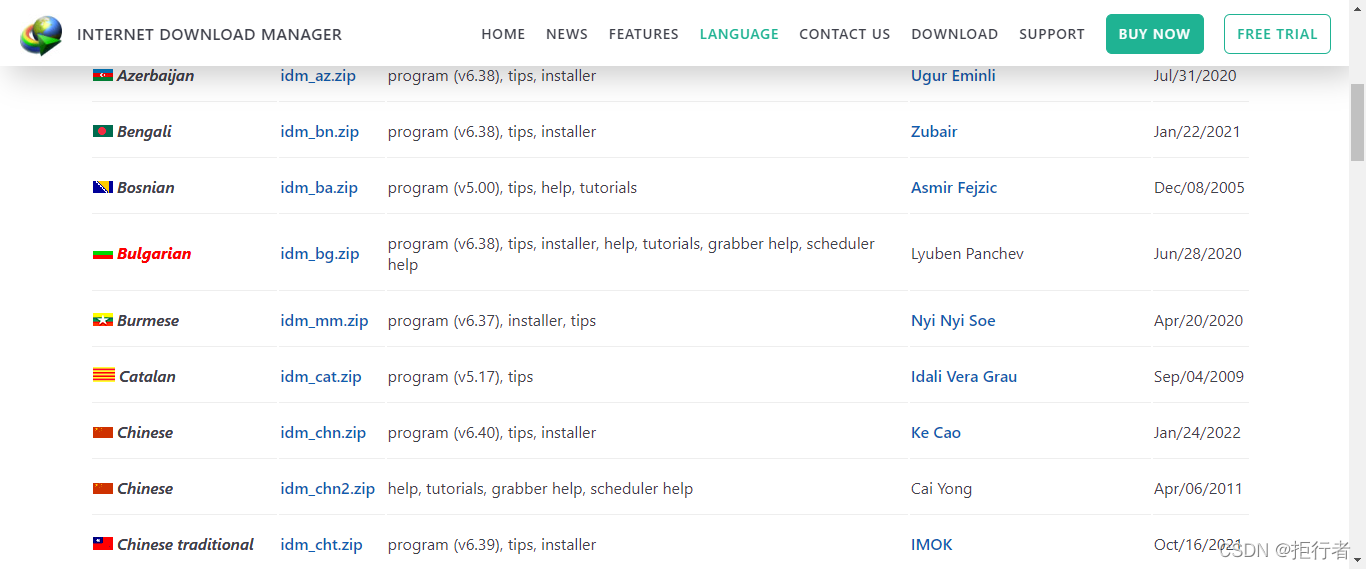Click the Azerbaijan language name
The width and height of the screenshot is (1366, 569).
pos(156,76)
